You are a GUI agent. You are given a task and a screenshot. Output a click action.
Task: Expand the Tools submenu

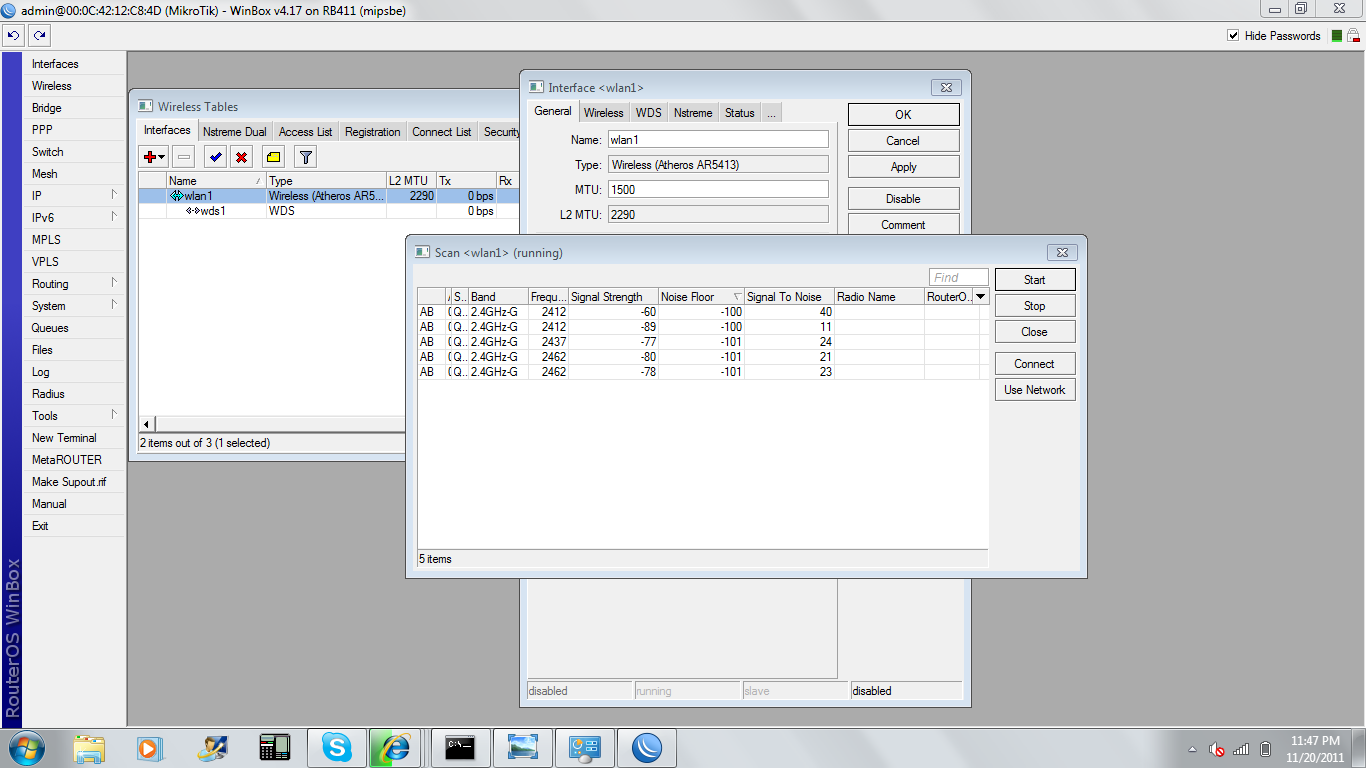click(x=114, y=414)
